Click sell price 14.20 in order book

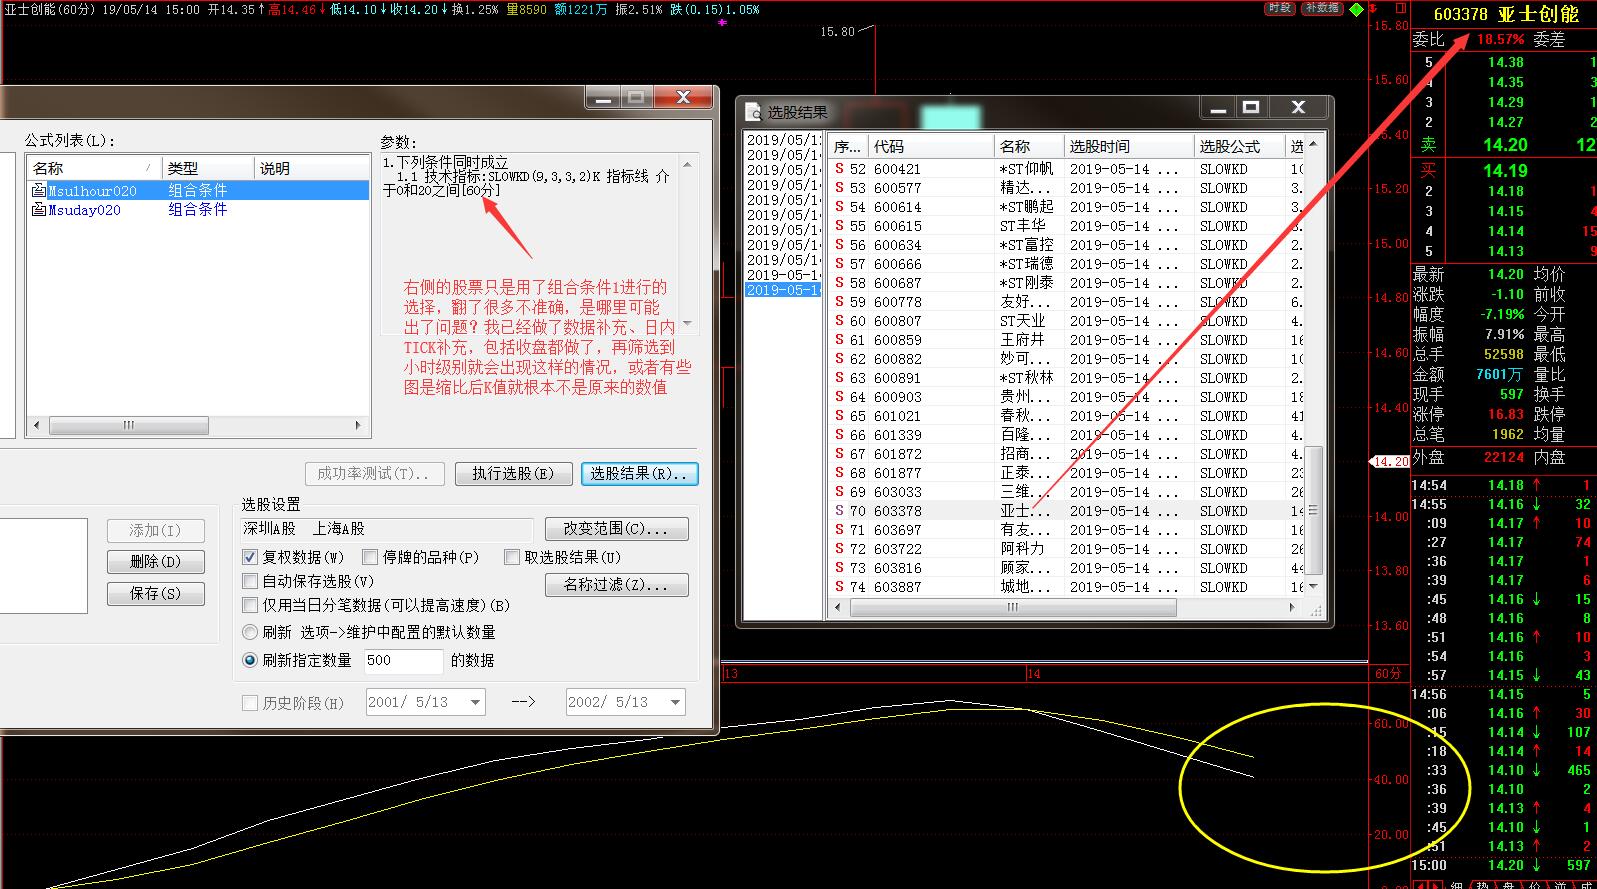1504,144
